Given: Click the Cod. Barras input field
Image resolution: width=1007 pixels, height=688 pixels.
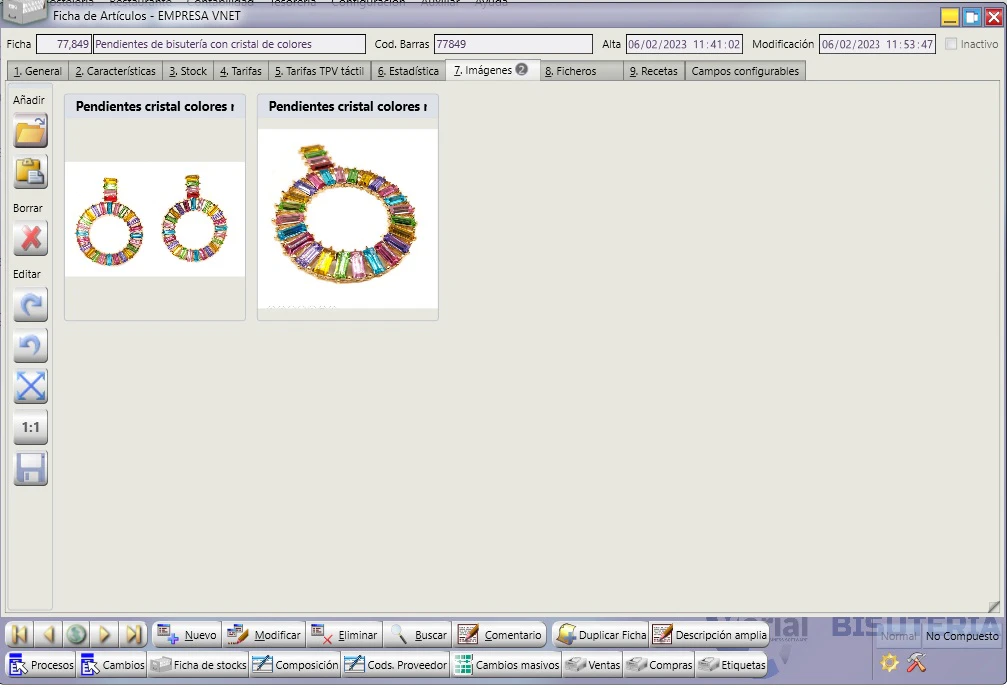Looking at the screenshot, I should 513,44.
